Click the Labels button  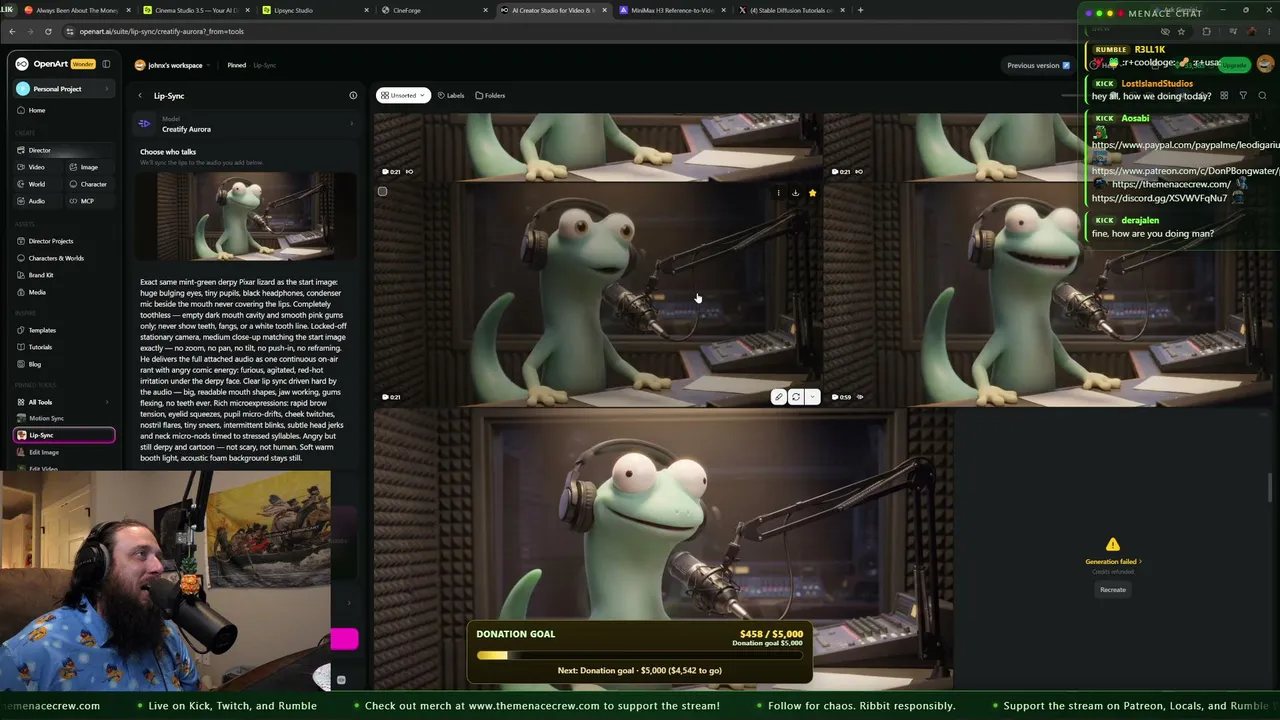(x=451, y=95)
